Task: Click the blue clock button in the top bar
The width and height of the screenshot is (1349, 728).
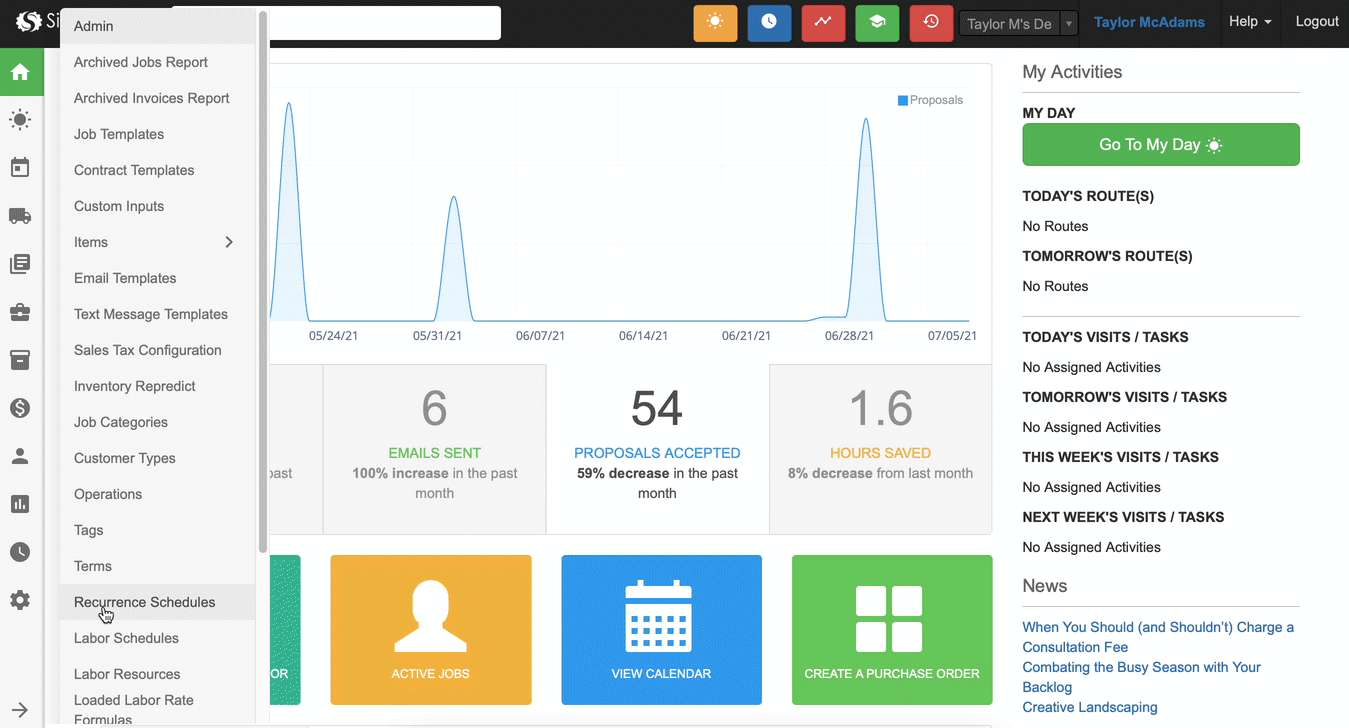Action: 769,23
